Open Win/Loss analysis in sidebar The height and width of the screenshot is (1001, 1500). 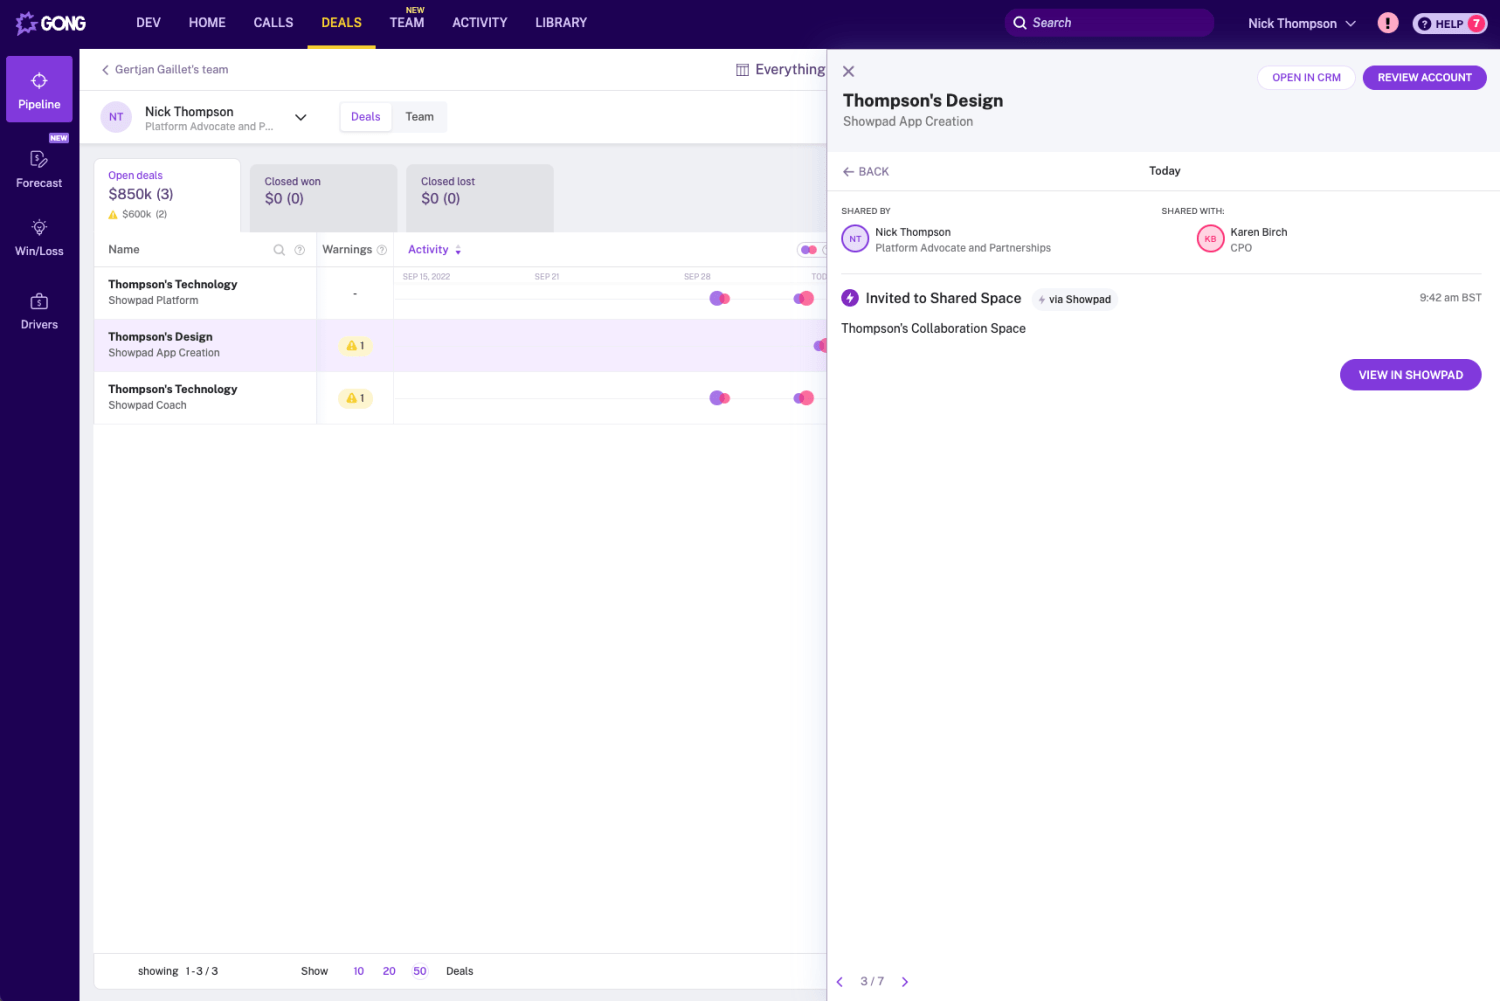[x=39, y=238]
